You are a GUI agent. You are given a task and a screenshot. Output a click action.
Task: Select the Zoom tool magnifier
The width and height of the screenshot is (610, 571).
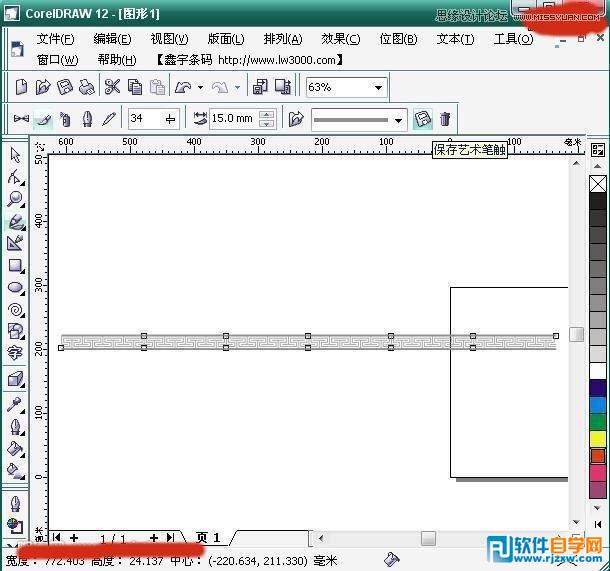15,199
